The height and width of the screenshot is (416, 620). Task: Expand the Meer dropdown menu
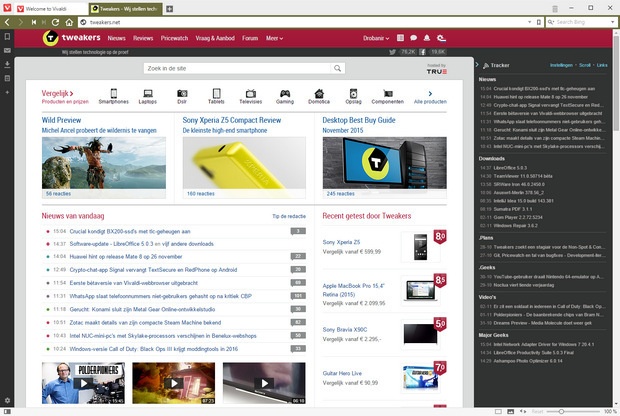[x=274, y=38]
